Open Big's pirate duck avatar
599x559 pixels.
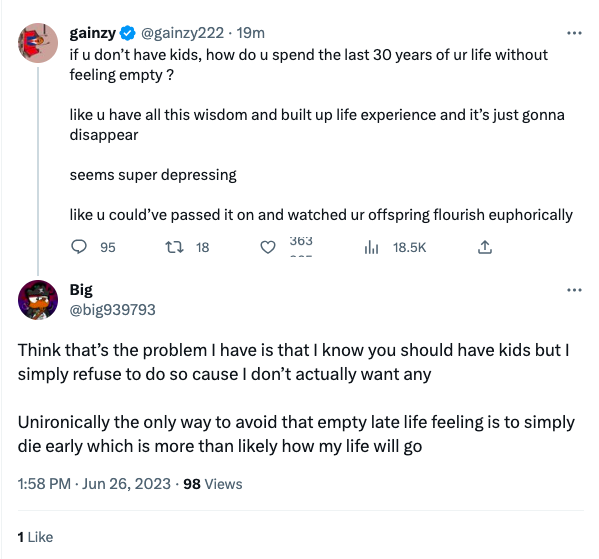pyautogui.click(x=38, y=300)
